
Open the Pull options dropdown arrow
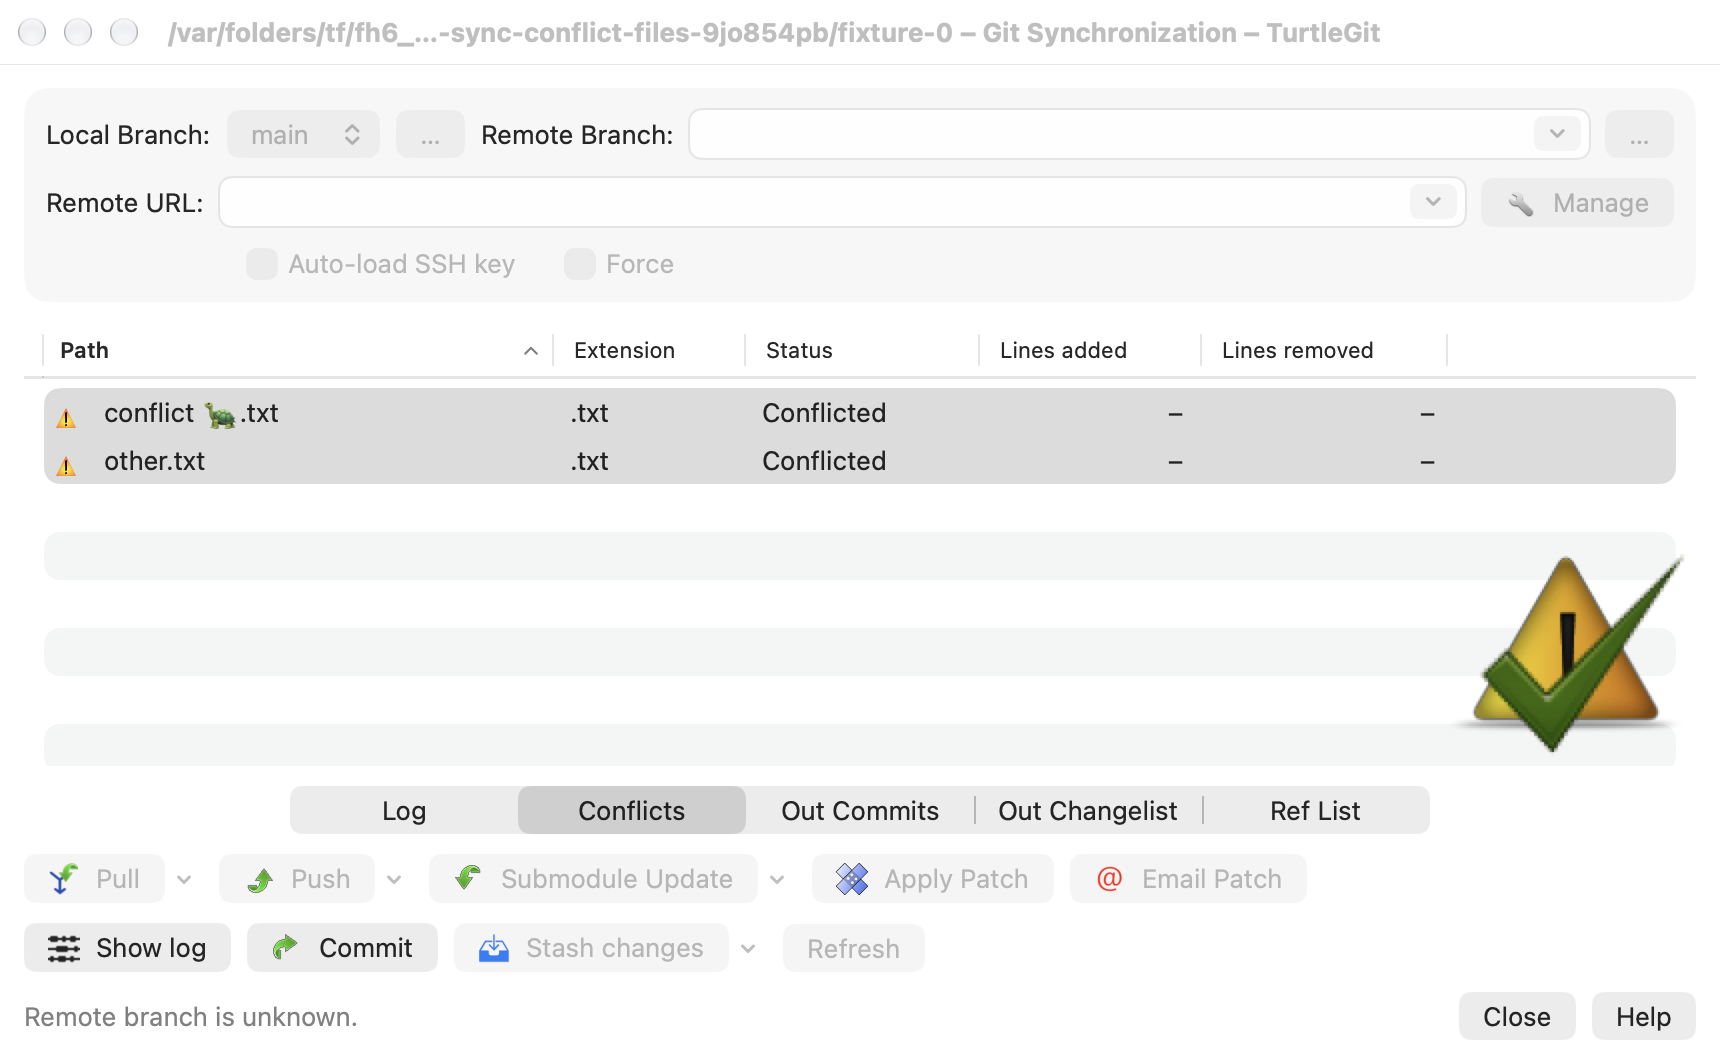tap(184, 880)
